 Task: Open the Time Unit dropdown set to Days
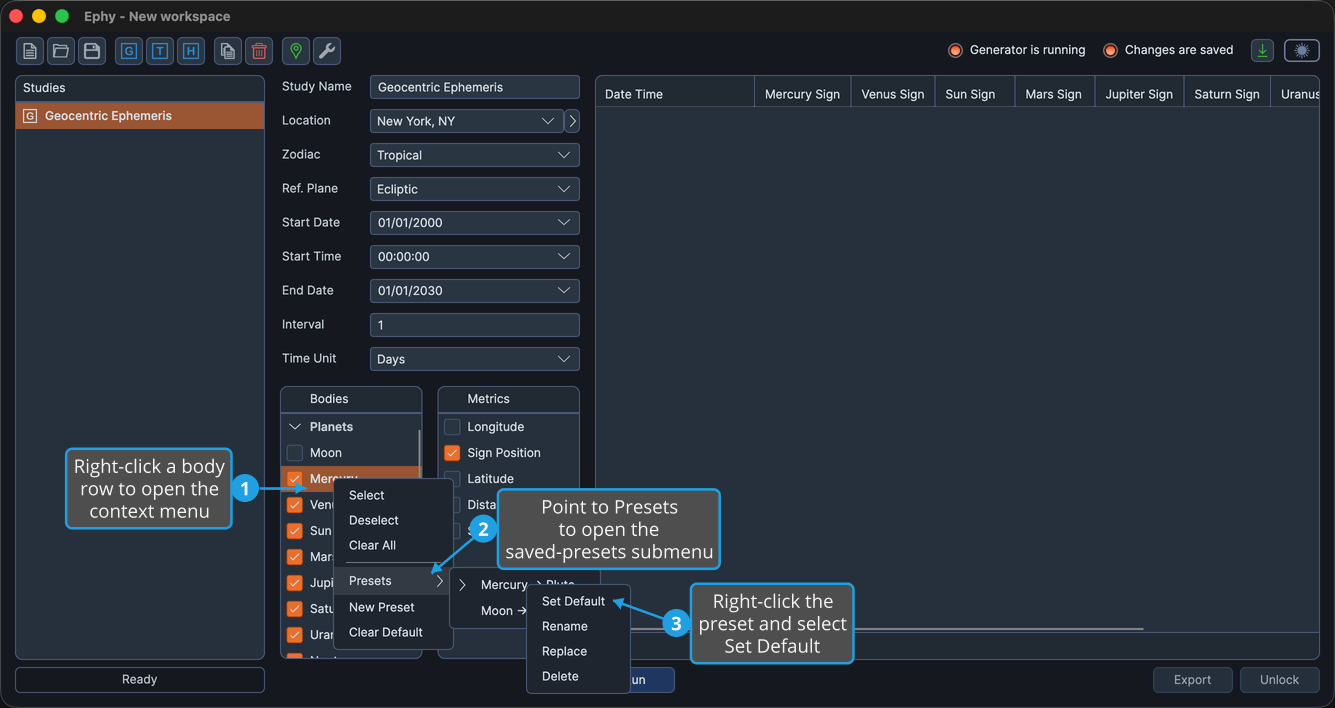[x=475, y=359]
